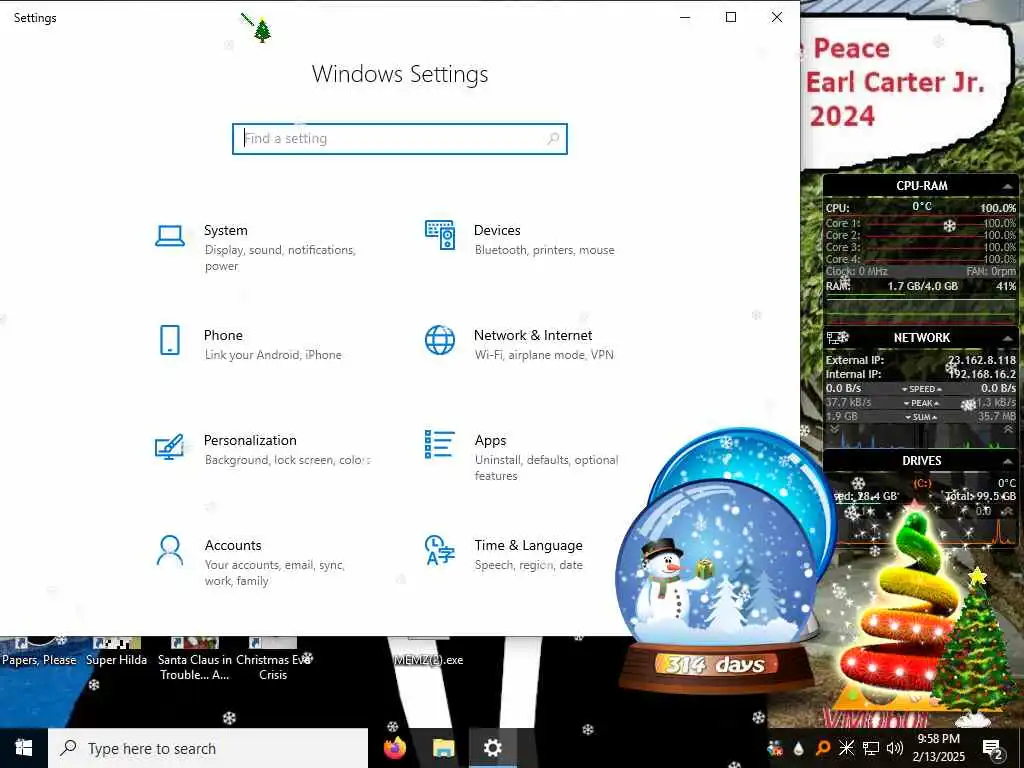Open the network tray icon
1024x768 pixels.
871,748
